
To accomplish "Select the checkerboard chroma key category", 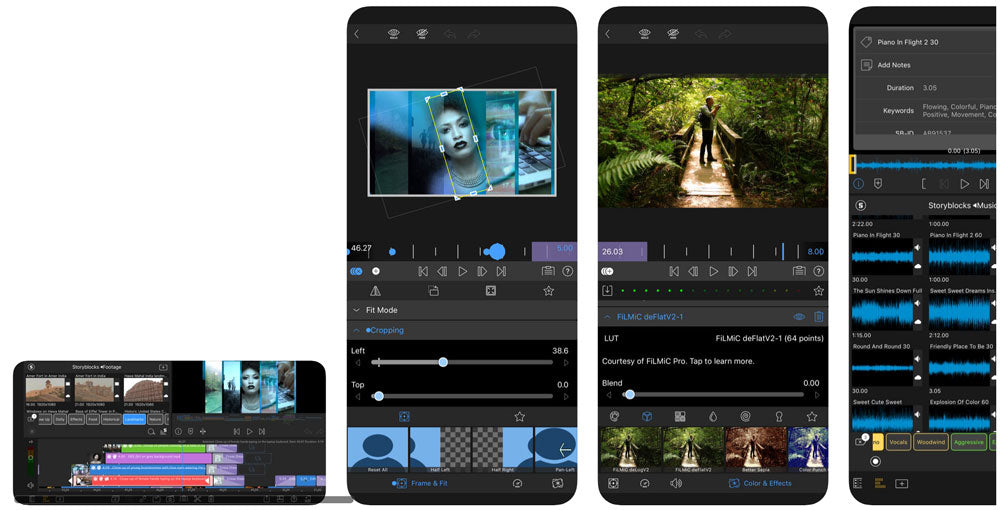I will (x=680, y=416).
